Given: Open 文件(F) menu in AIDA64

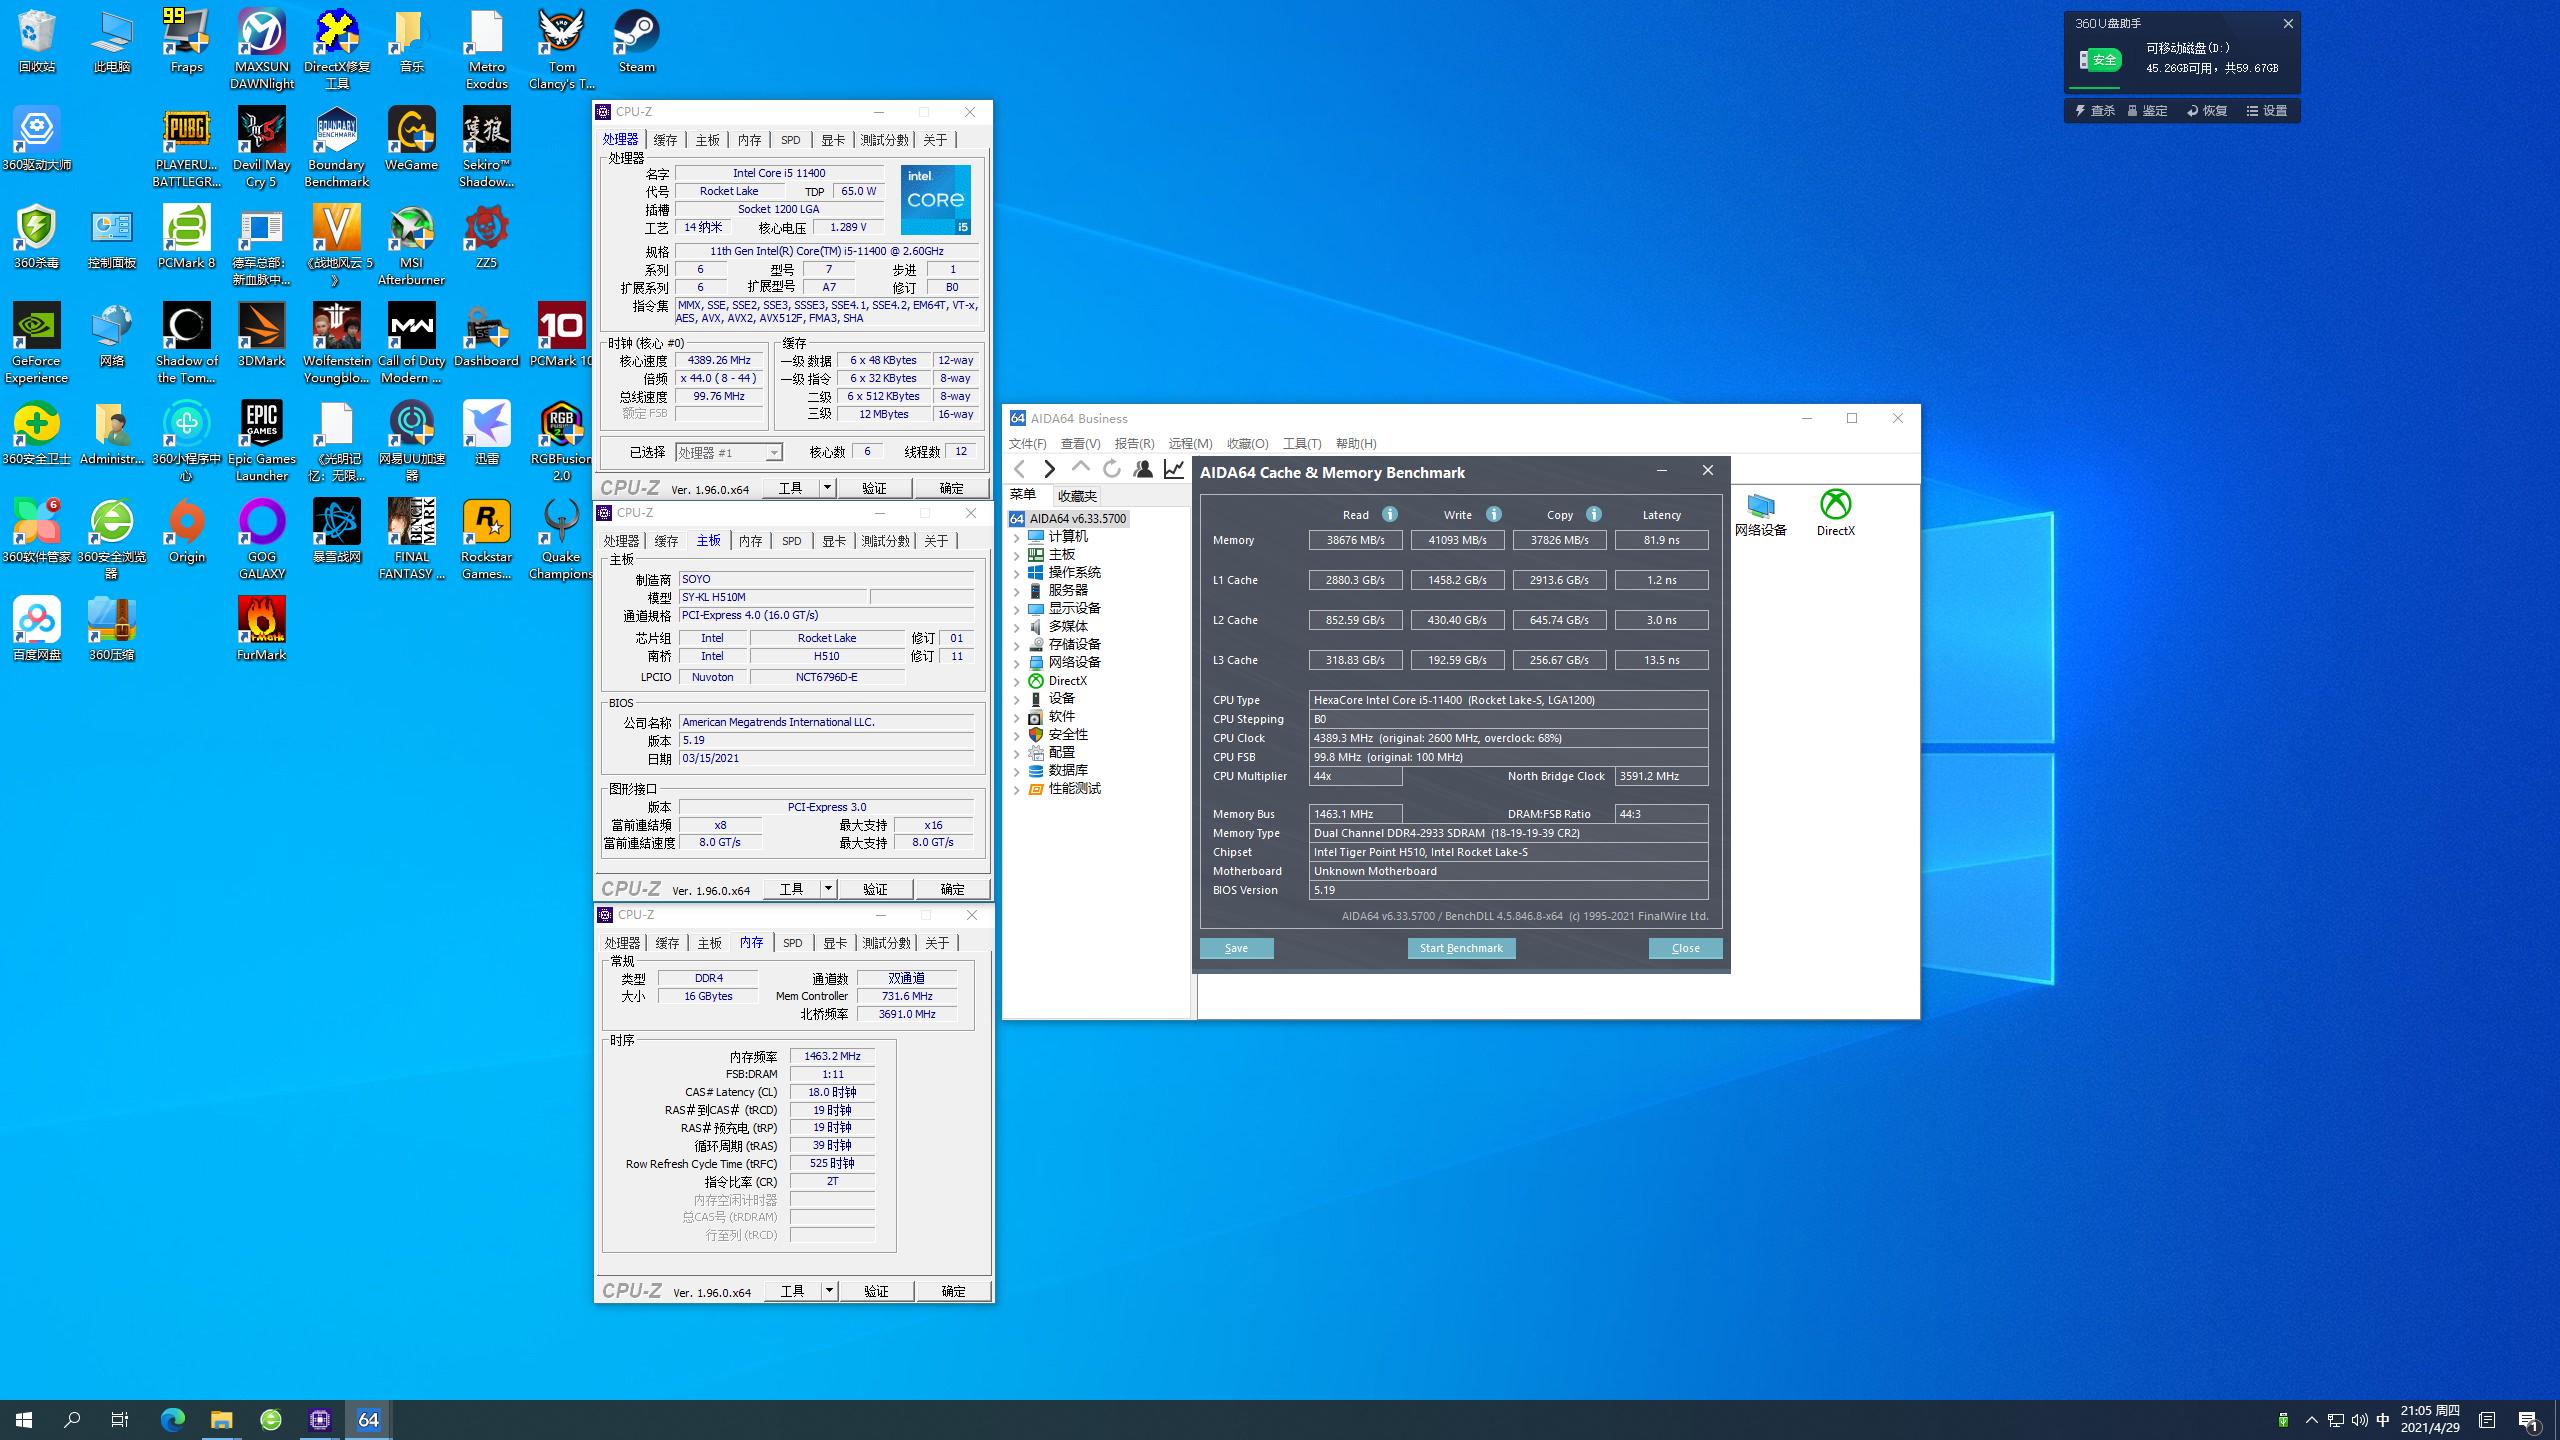Looking at the screenshot, I should pos(1027,443).
